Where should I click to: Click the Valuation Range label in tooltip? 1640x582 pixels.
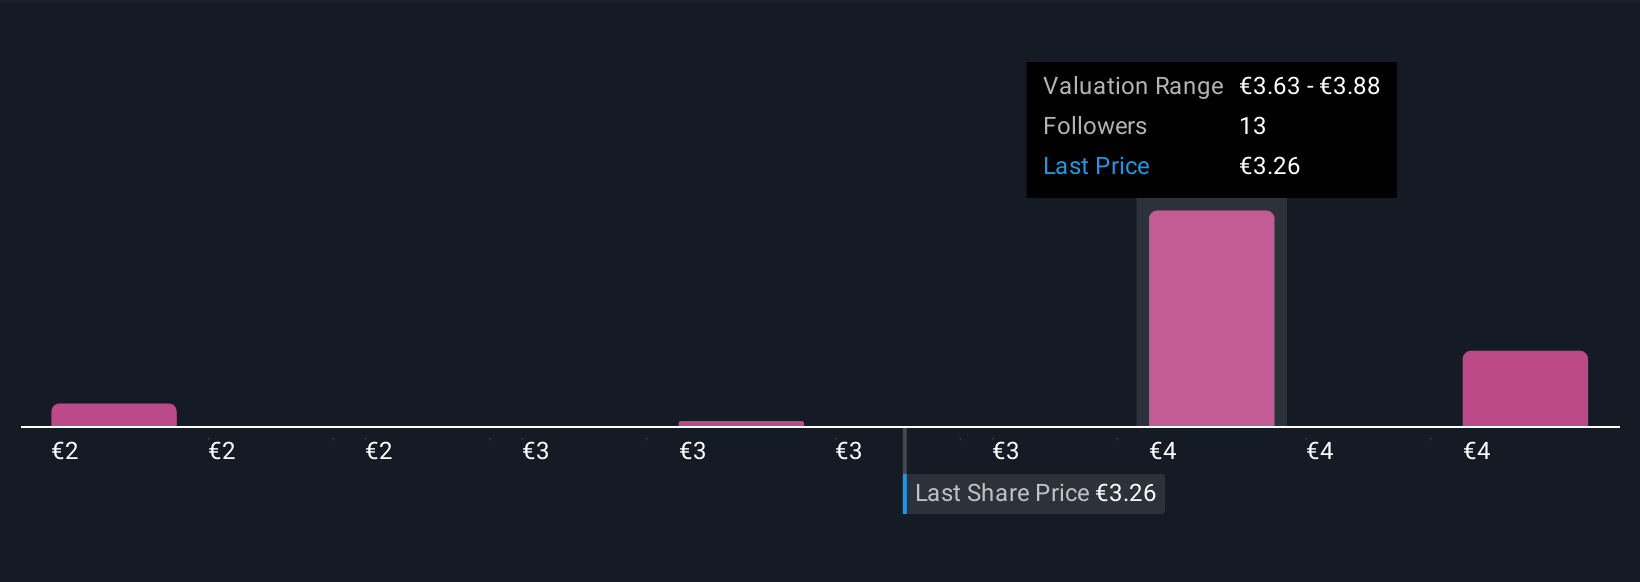coord(1132,86)
